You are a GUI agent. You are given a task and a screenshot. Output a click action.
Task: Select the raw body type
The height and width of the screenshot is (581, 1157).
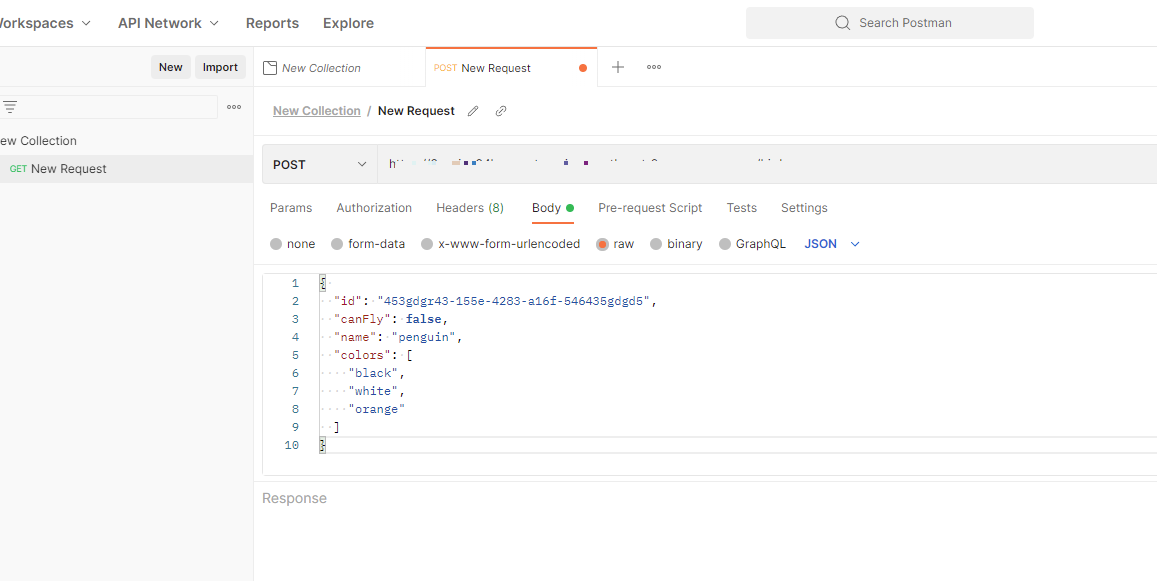coord(602,244)
